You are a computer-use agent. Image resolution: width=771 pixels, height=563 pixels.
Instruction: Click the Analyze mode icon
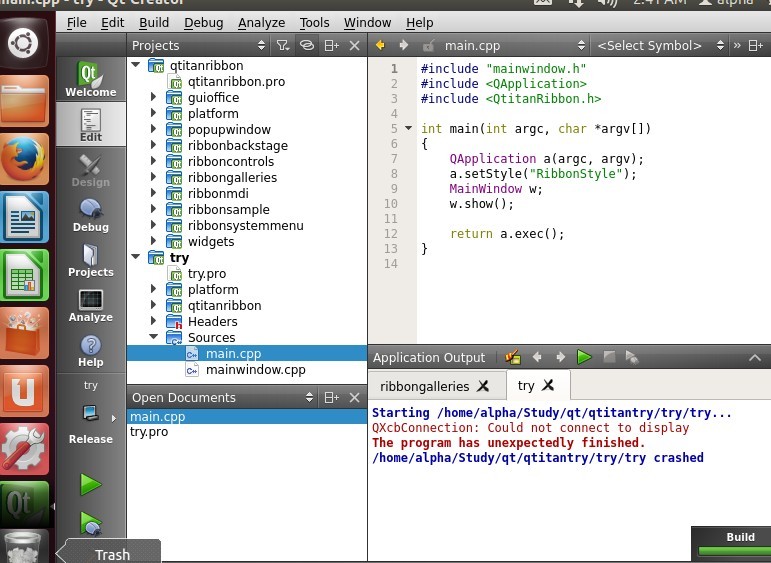pyautogui.click(x=91, y=305)
